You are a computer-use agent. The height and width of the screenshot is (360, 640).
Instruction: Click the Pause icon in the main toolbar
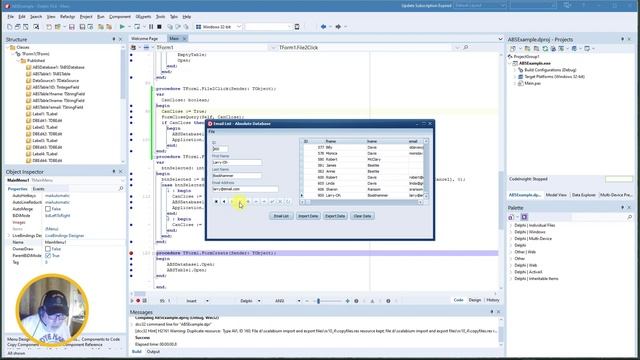click(151, 27)
